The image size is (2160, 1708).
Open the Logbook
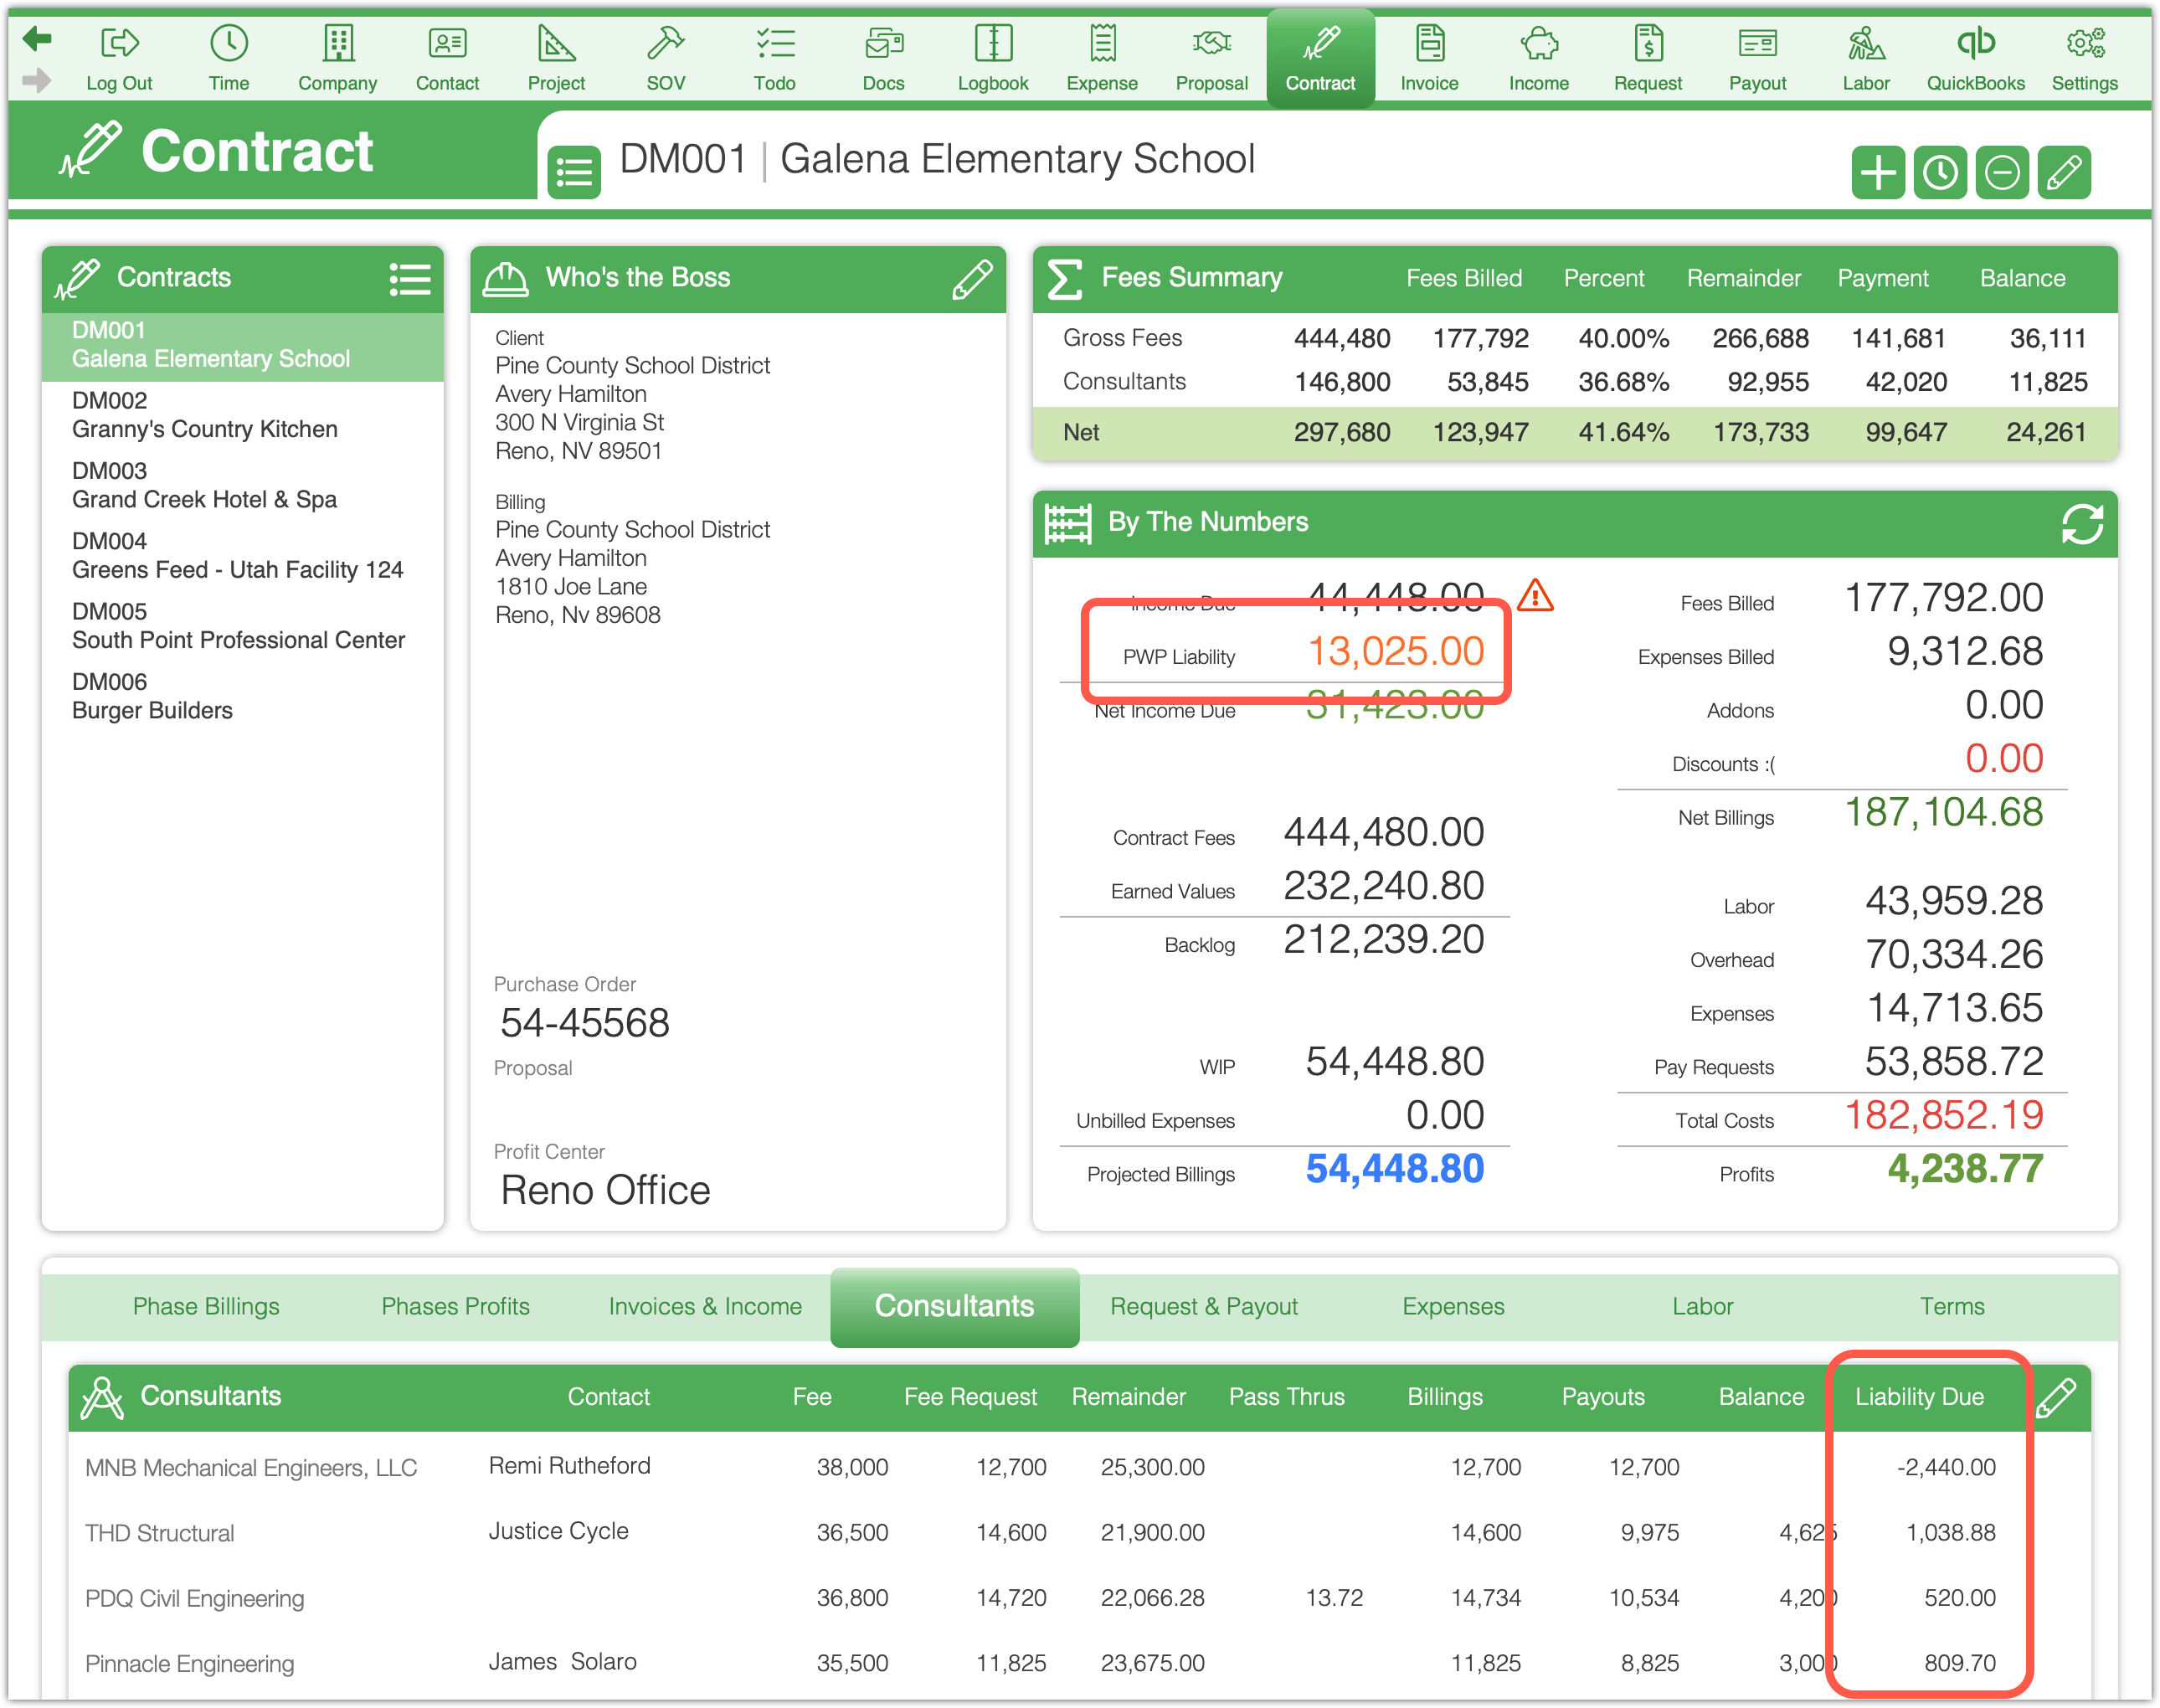(993, 59)
